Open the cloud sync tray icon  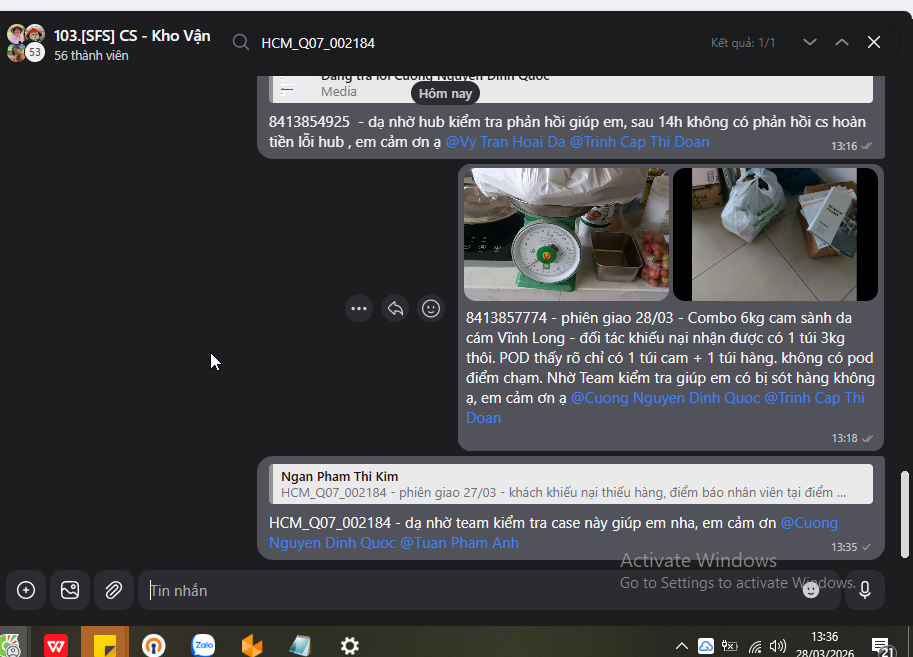click(706, 645)
